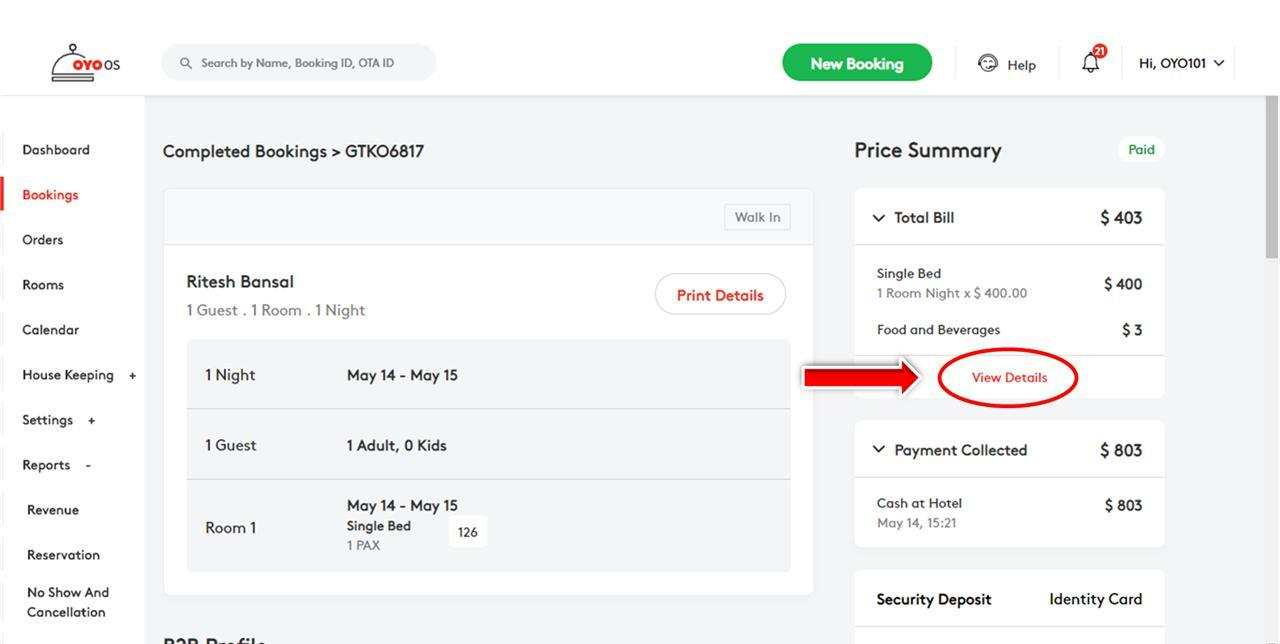Go to Dashboard in sidebar

click(56, 150)
